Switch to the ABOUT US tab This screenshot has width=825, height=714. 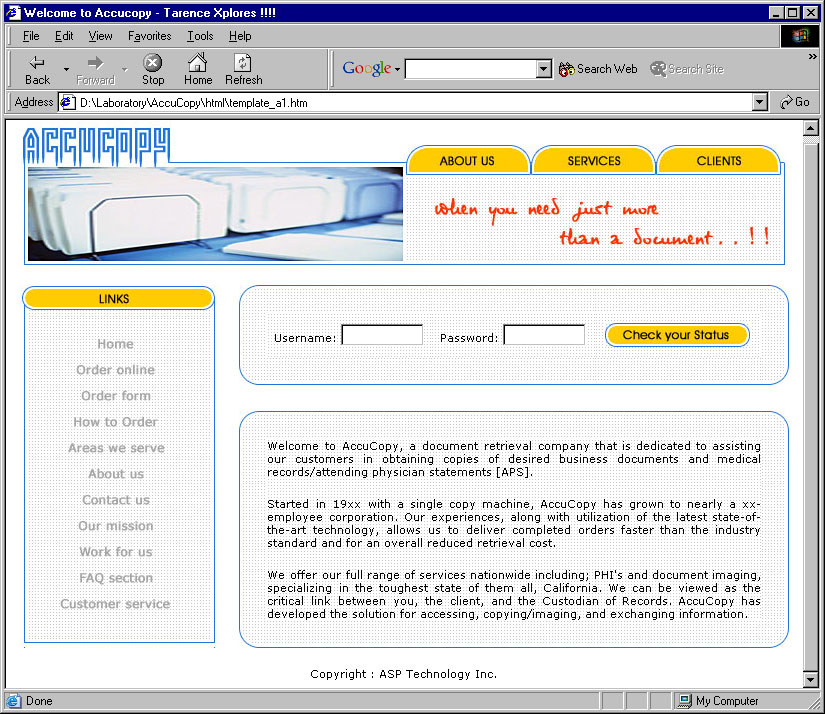[467, 160]
